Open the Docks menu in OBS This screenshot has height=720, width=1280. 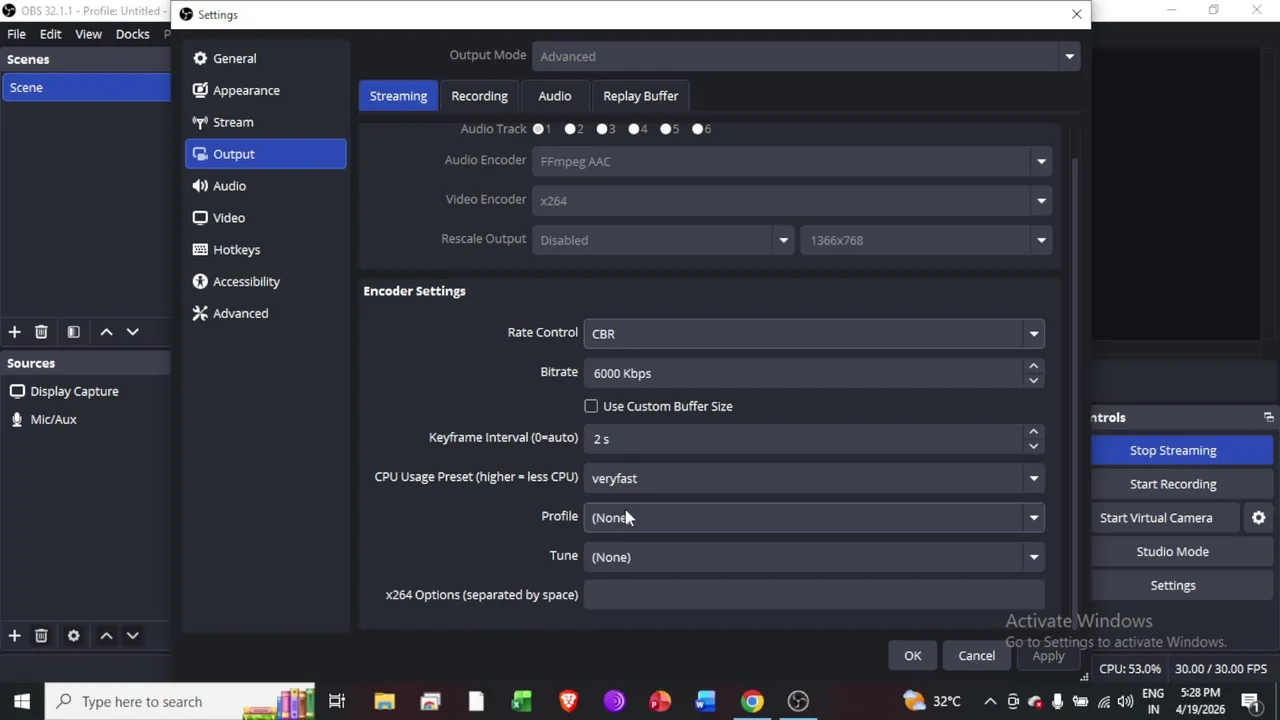tap(132, 34)
